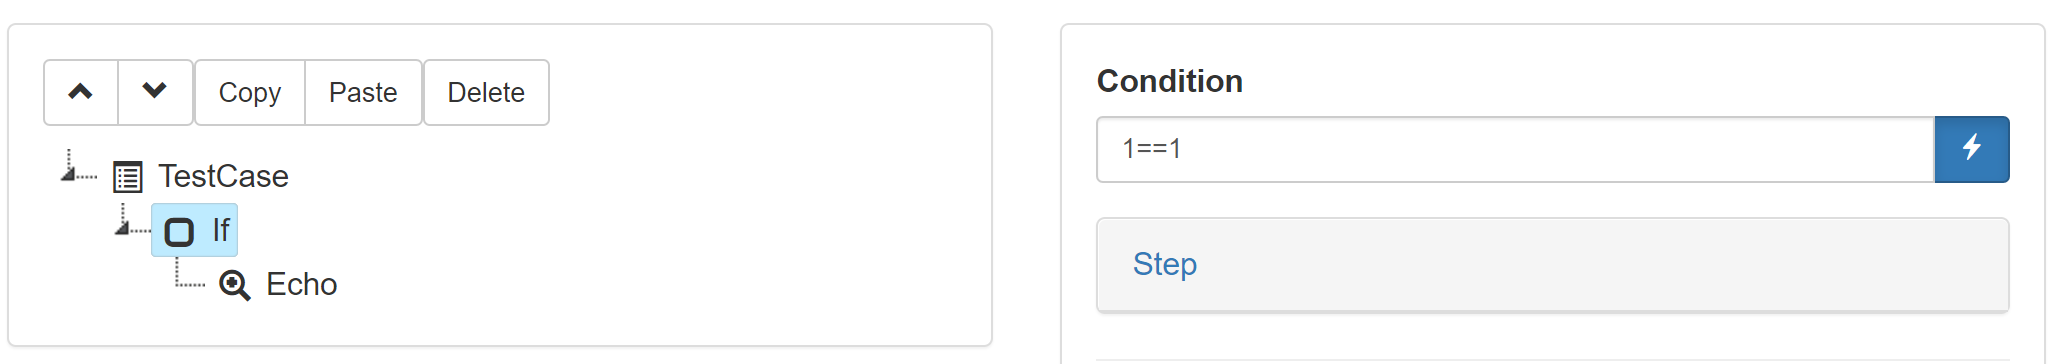Copy the selected tree step
The height and width of the screenshot is (364, 2056).
(x=250, y=92)
